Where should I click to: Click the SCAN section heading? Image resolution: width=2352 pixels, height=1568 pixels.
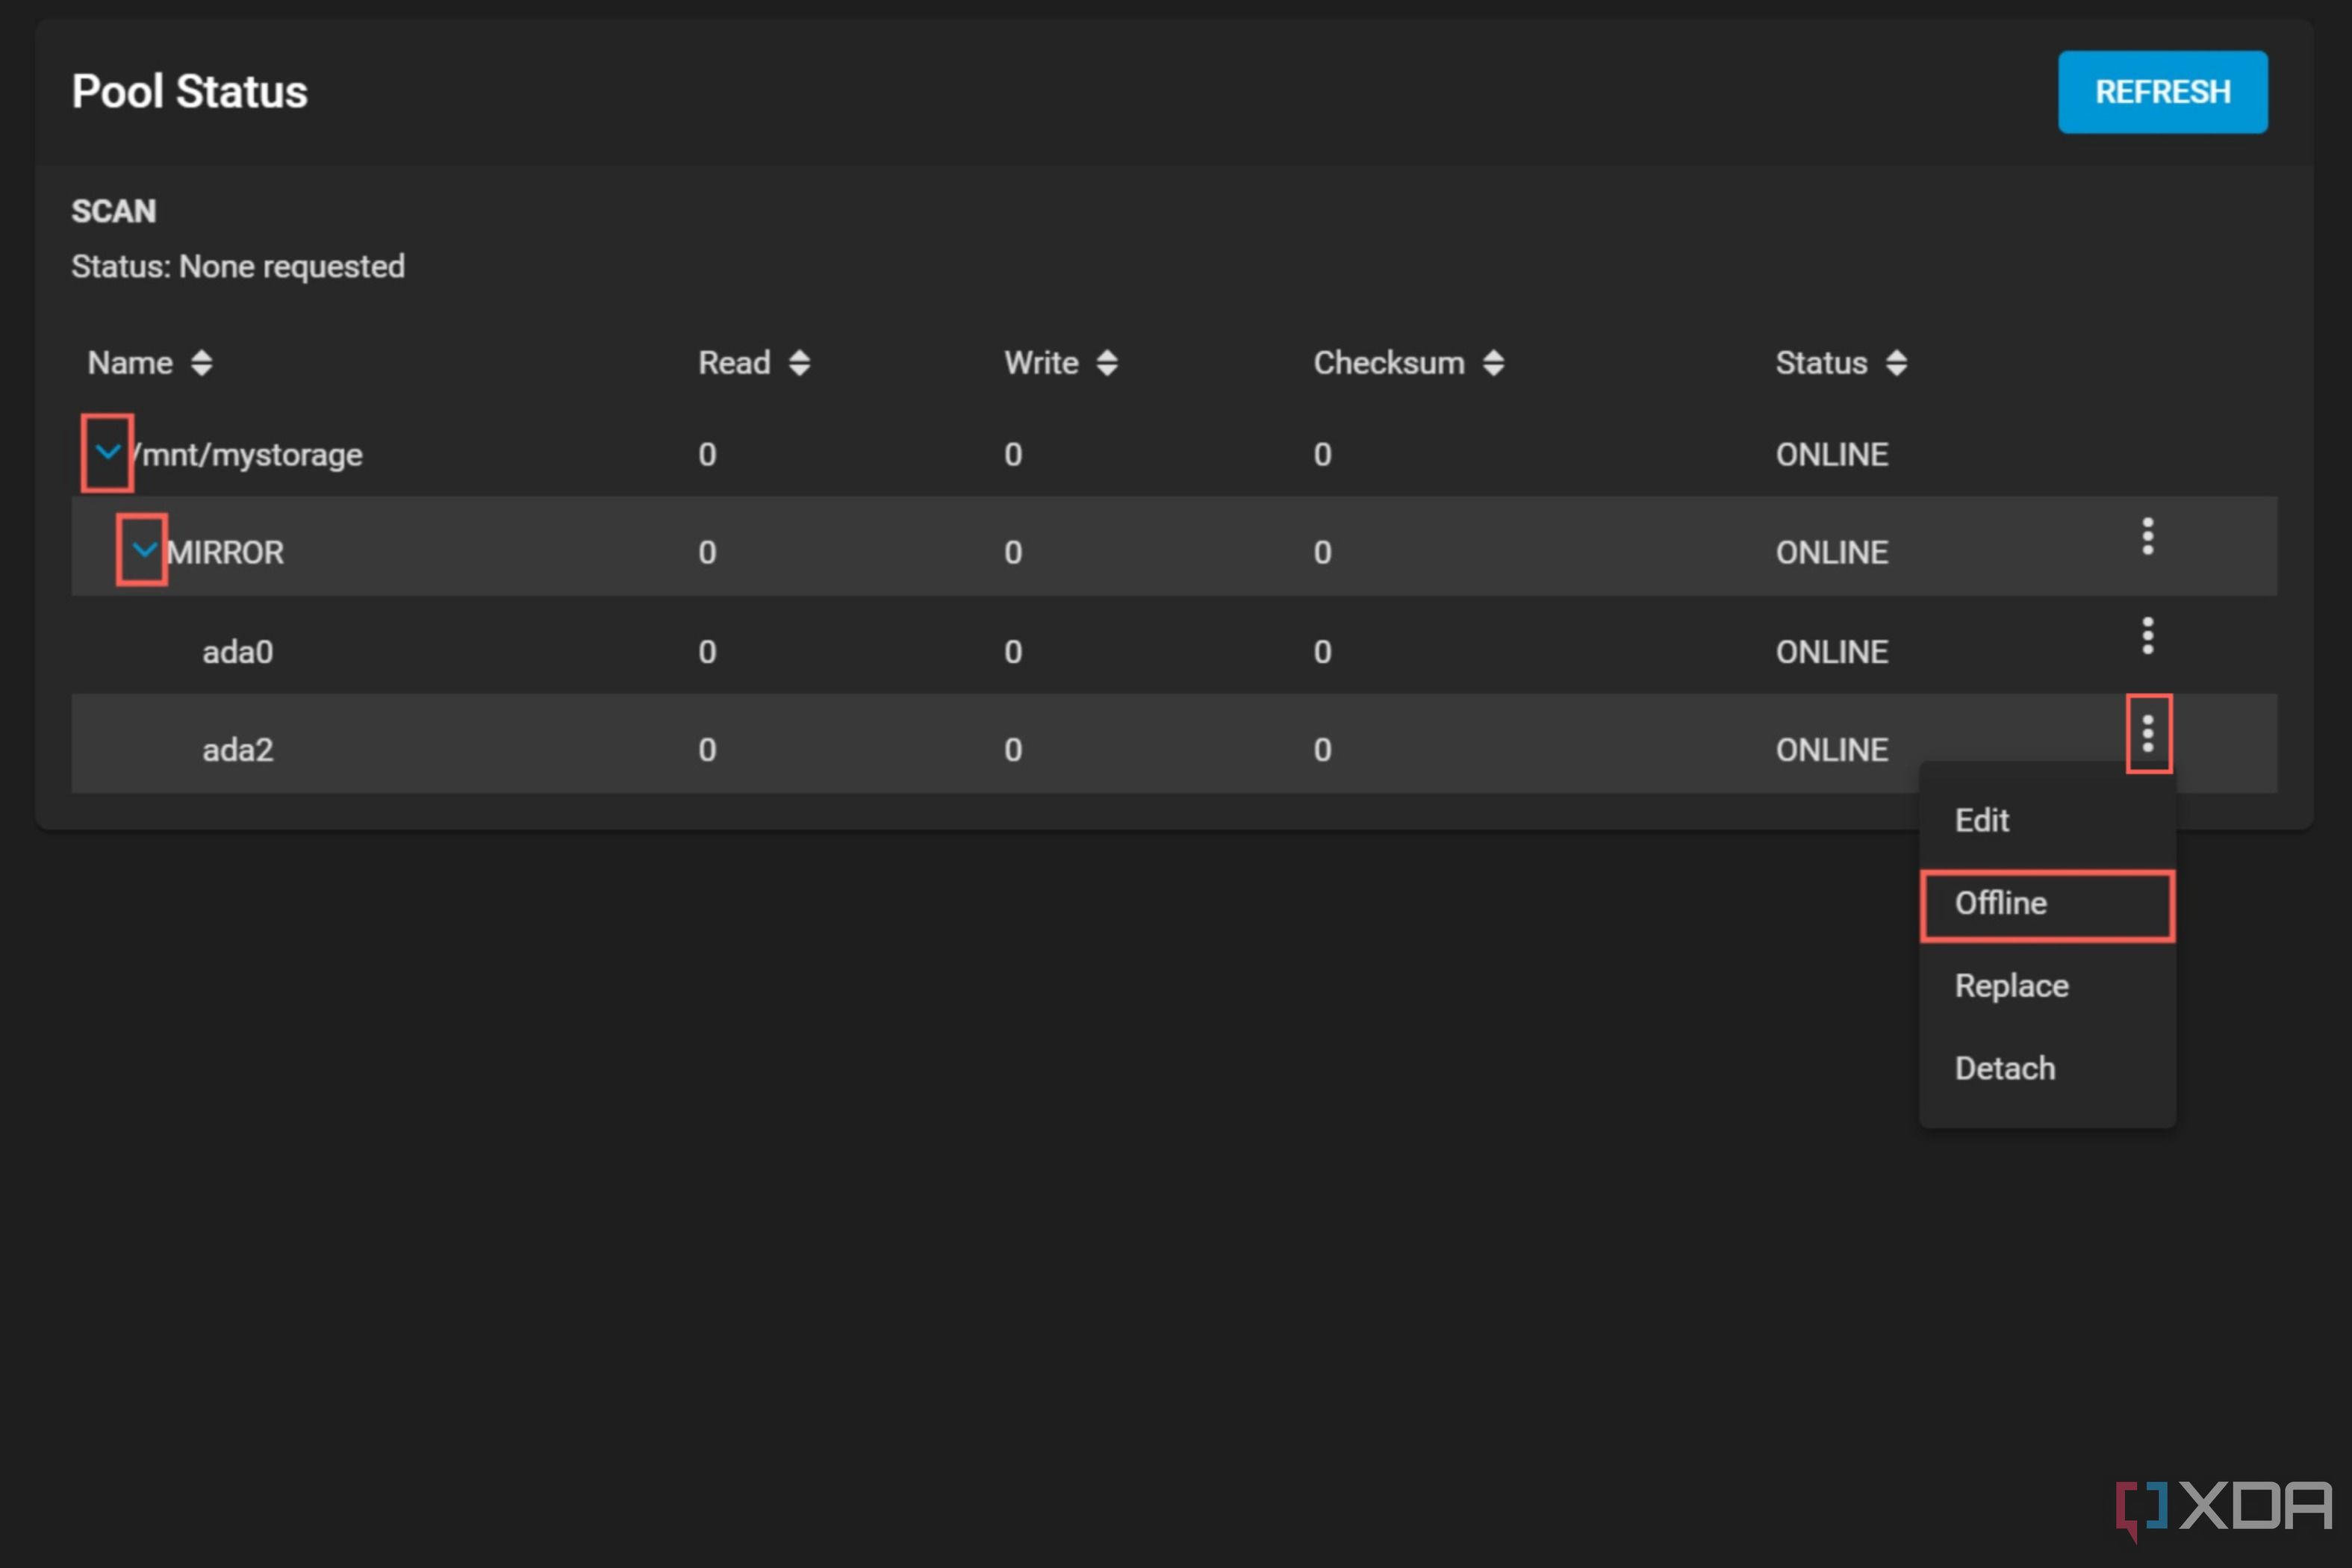tap(113, 211)
